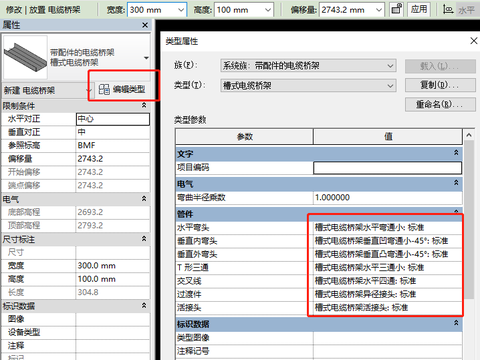Click the type parameters vertical scrollbar thumb
480x360 pixels.
(469, 219)
